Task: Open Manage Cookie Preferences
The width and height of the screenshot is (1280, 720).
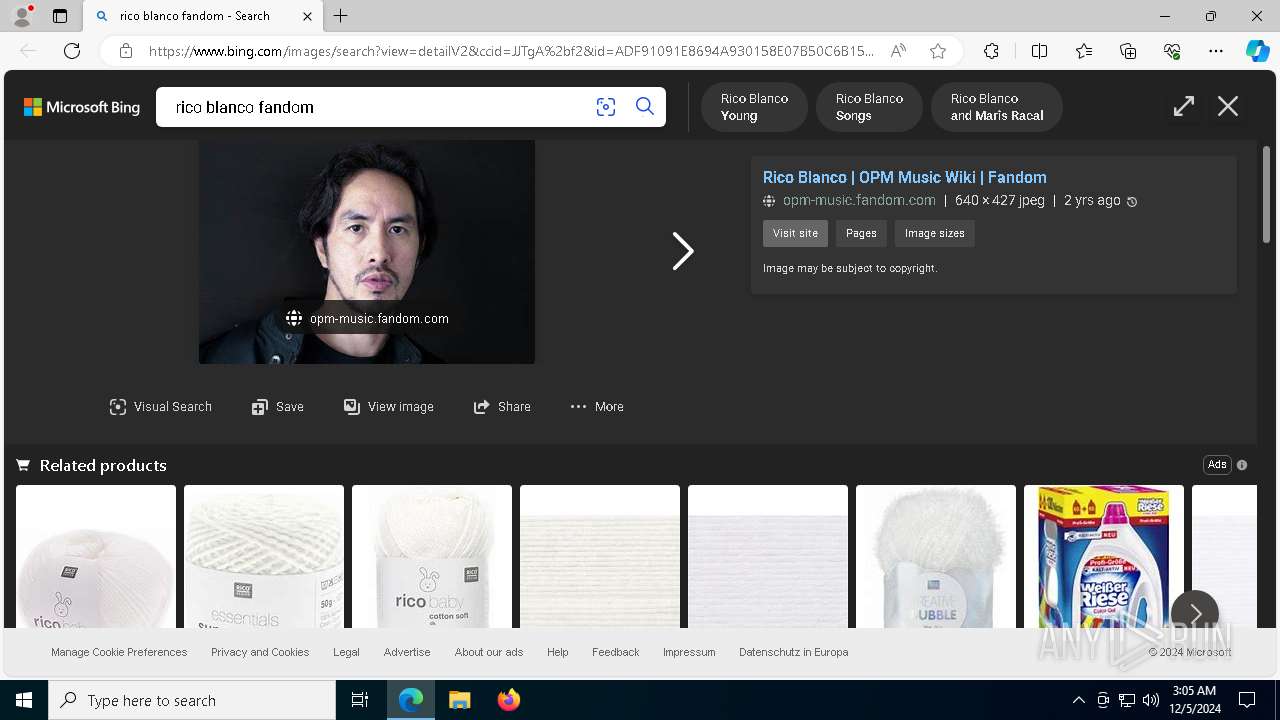Action: (x=119, y=652)
